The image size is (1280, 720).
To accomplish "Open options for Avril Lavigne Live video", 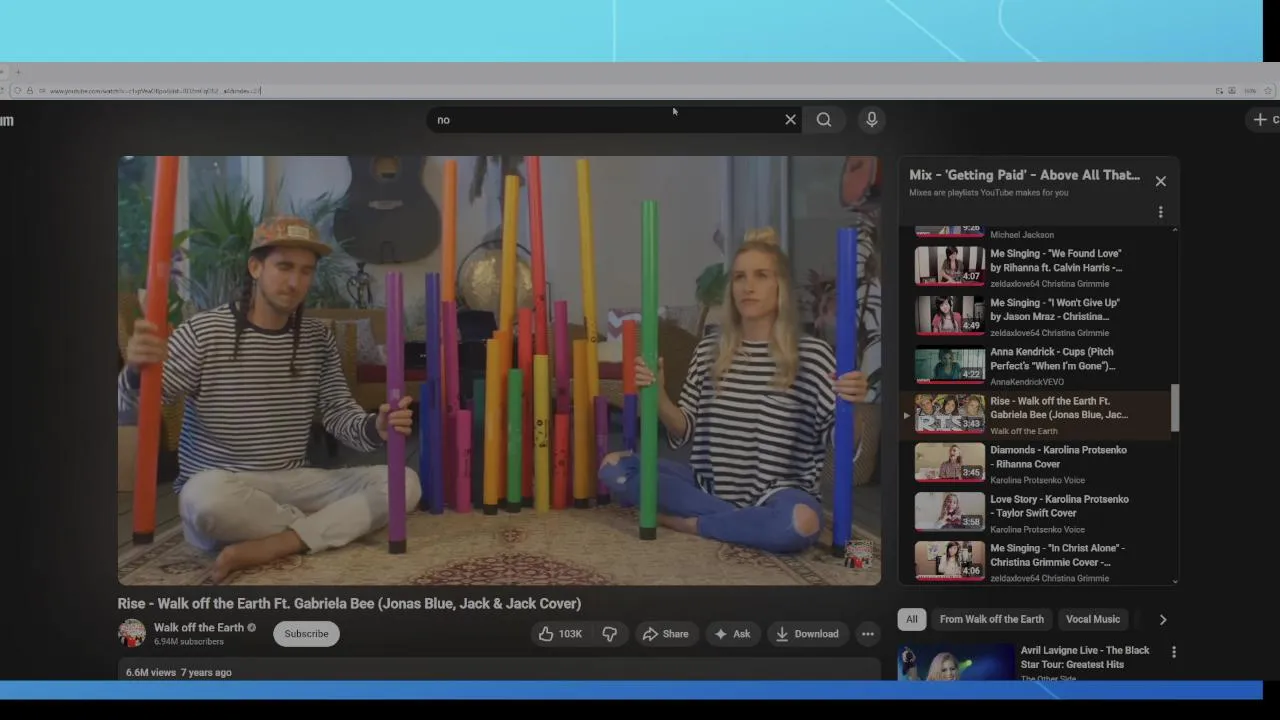I will click(x=1174, y=652).
